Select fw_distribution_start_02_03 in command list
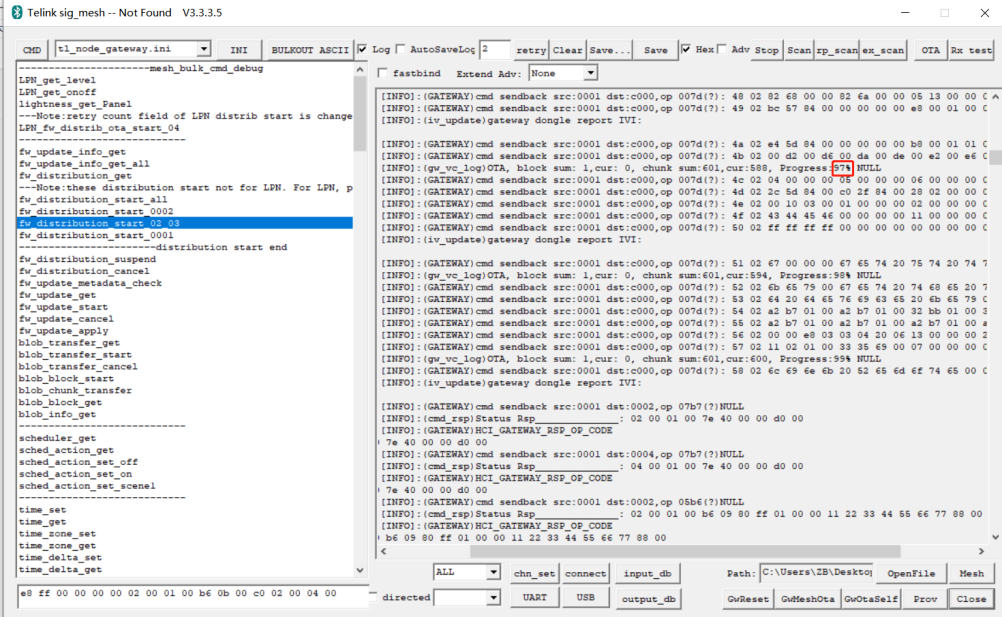The height and width of the screenshot is (617, 1002). (185, 223)
